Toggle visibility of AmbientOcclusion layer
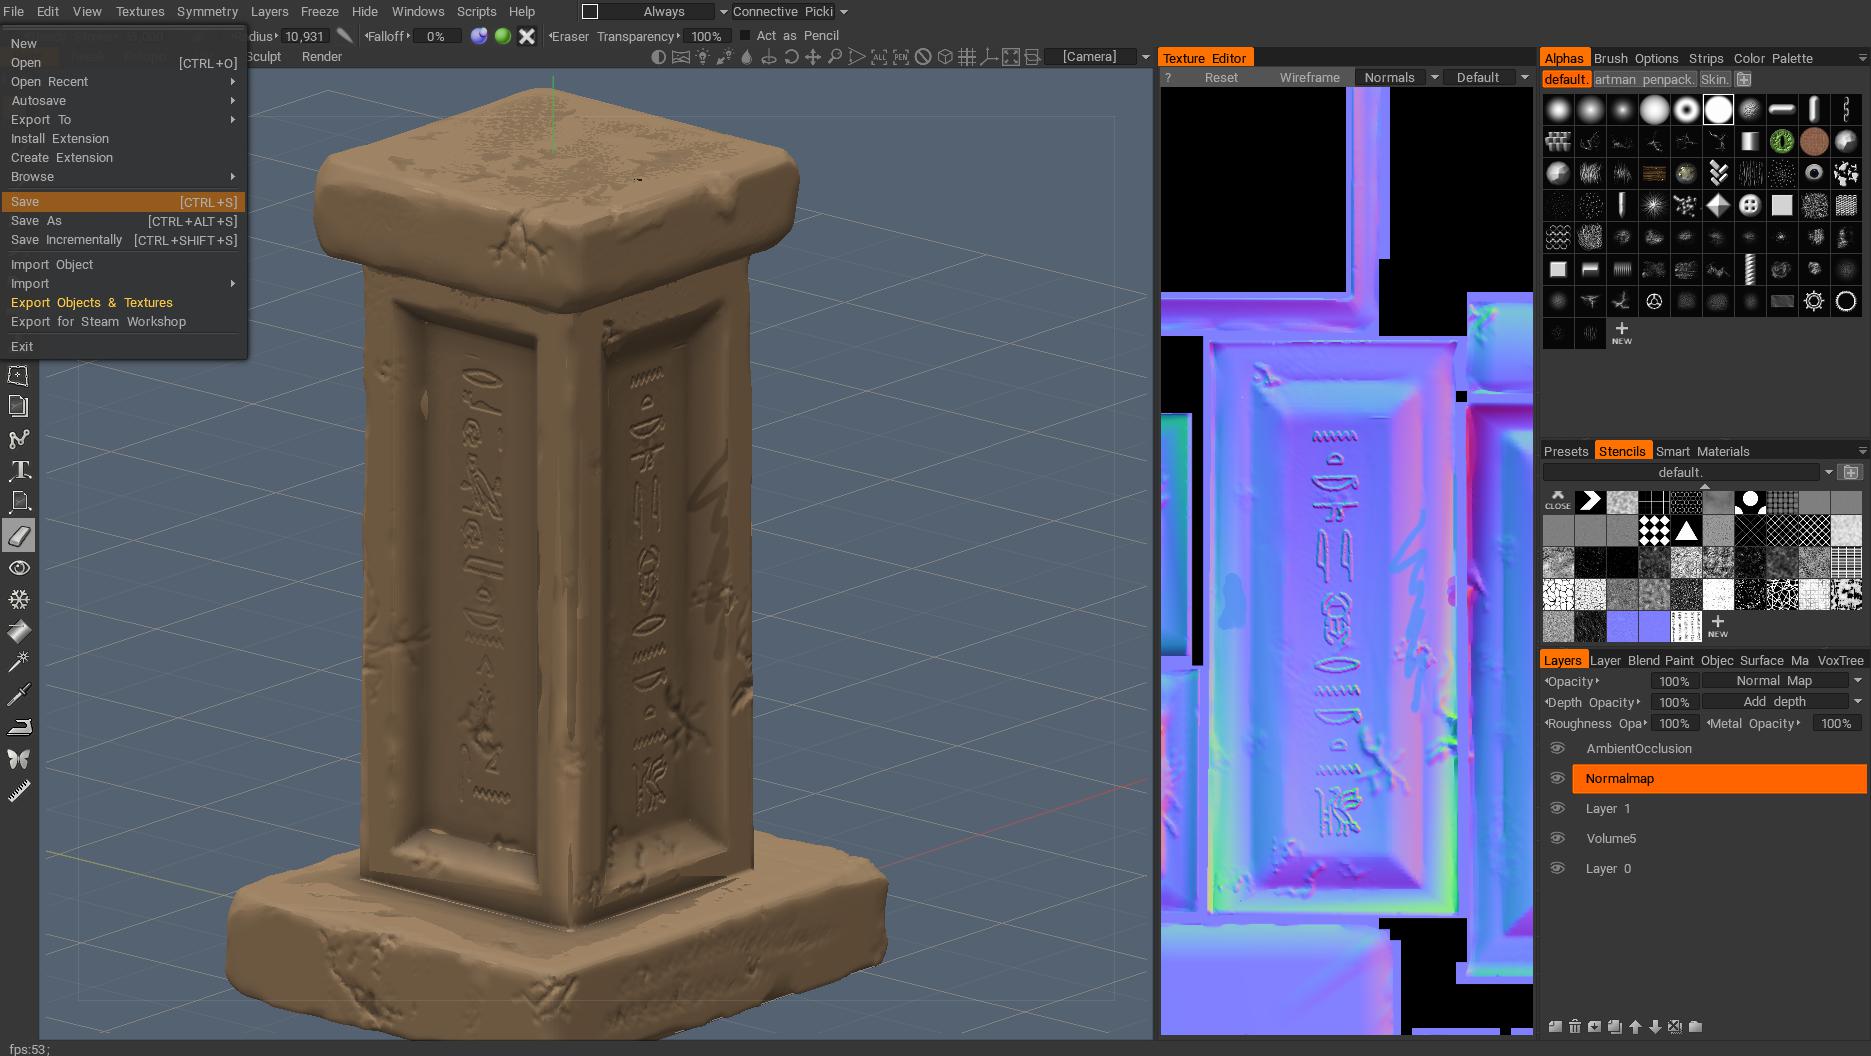The height and width of the screenshot is (1056, 1871). [1557, 748]
